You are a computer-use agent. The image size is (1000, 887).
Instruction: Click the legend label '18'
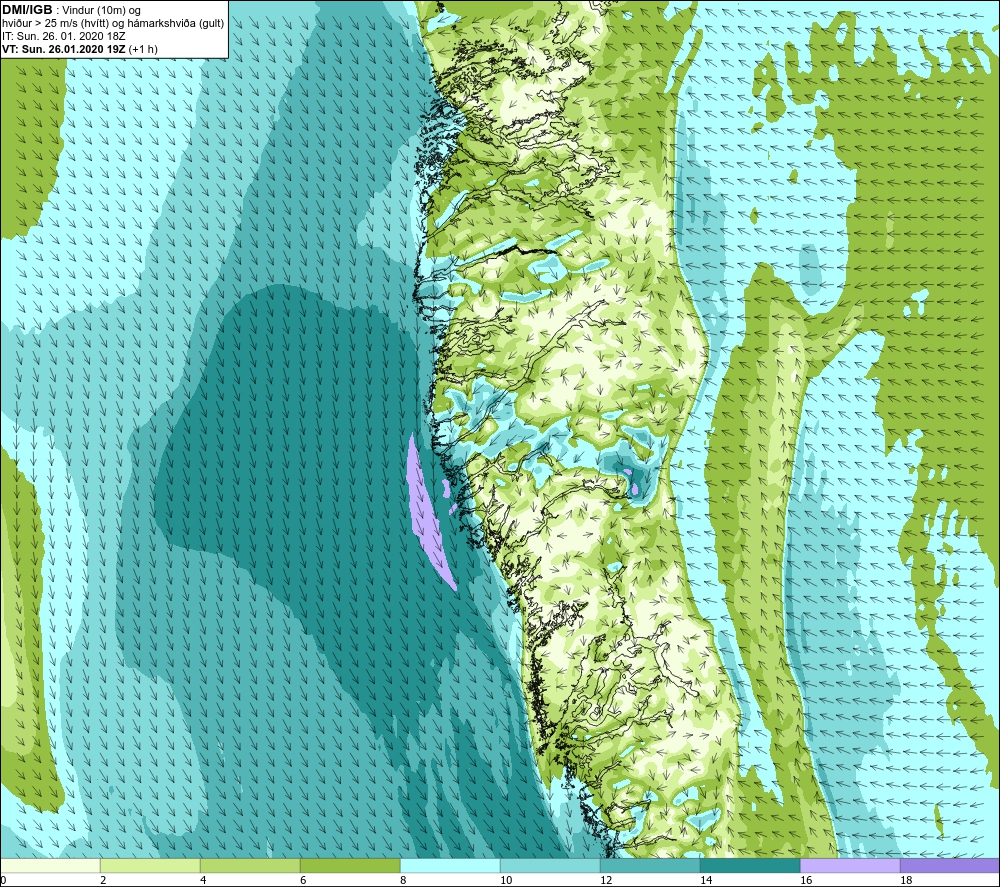[906, 880]
